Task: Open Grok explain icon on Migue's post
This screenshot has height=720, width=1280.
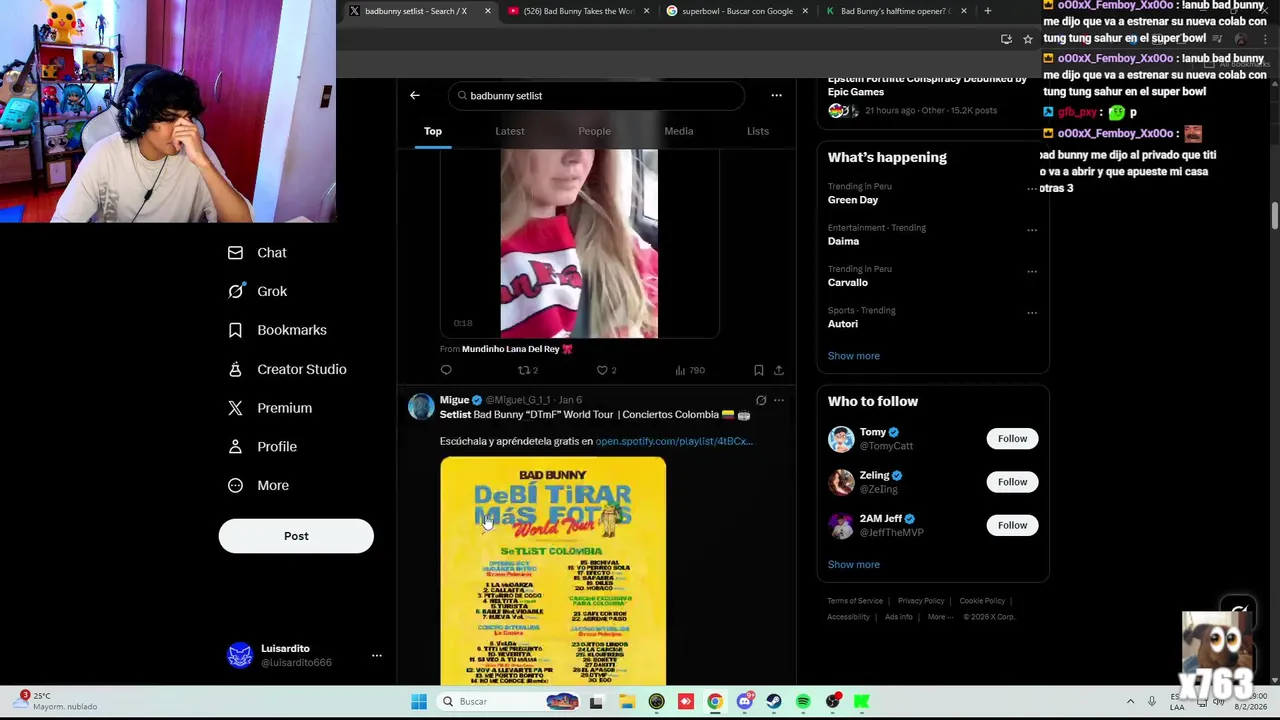Action: tap(761, 400)
